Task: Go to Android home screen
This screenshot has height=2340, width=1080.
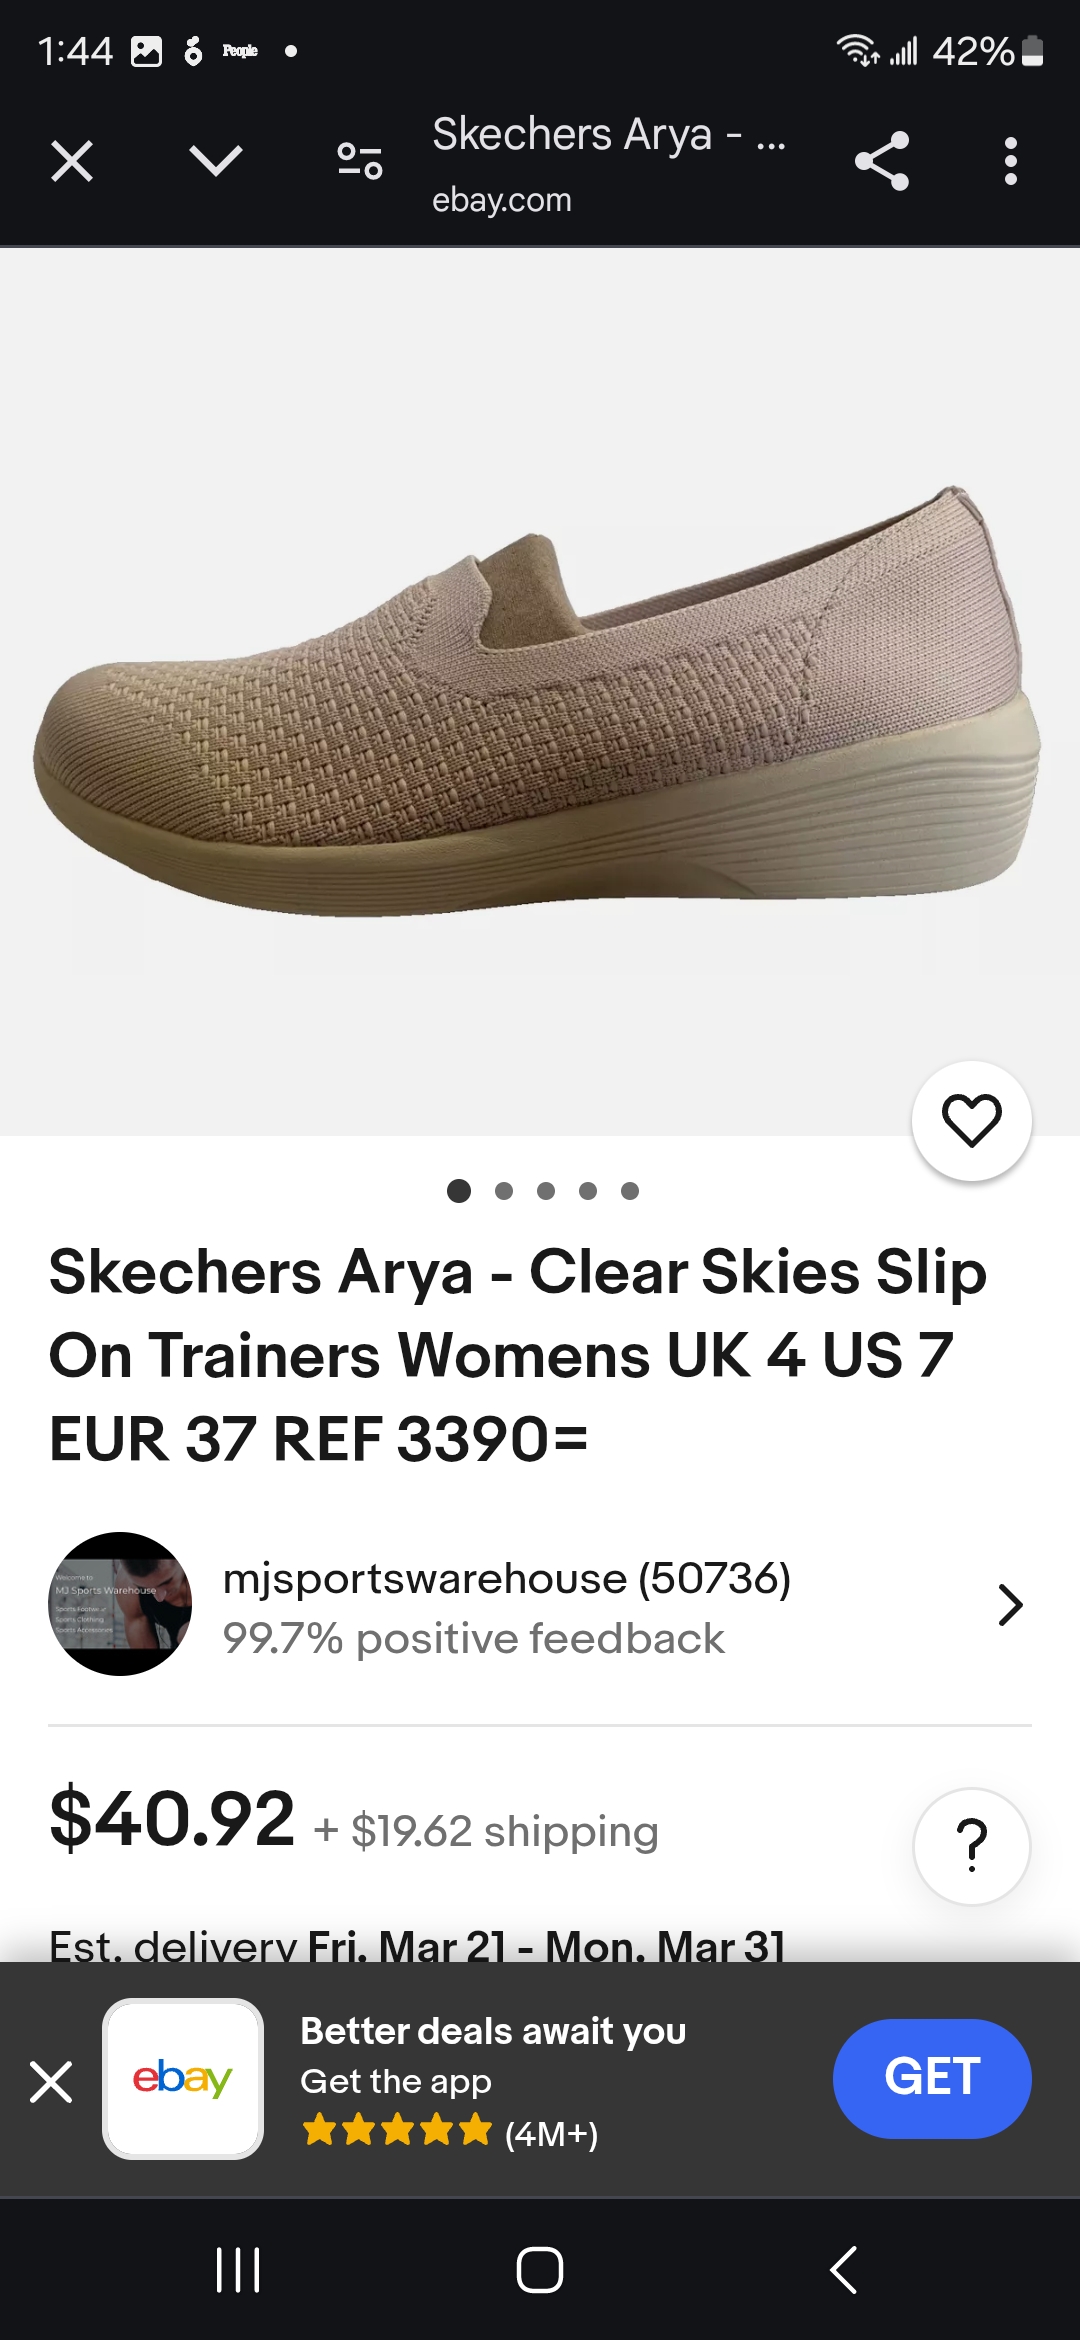Action: click(540, 2270)
